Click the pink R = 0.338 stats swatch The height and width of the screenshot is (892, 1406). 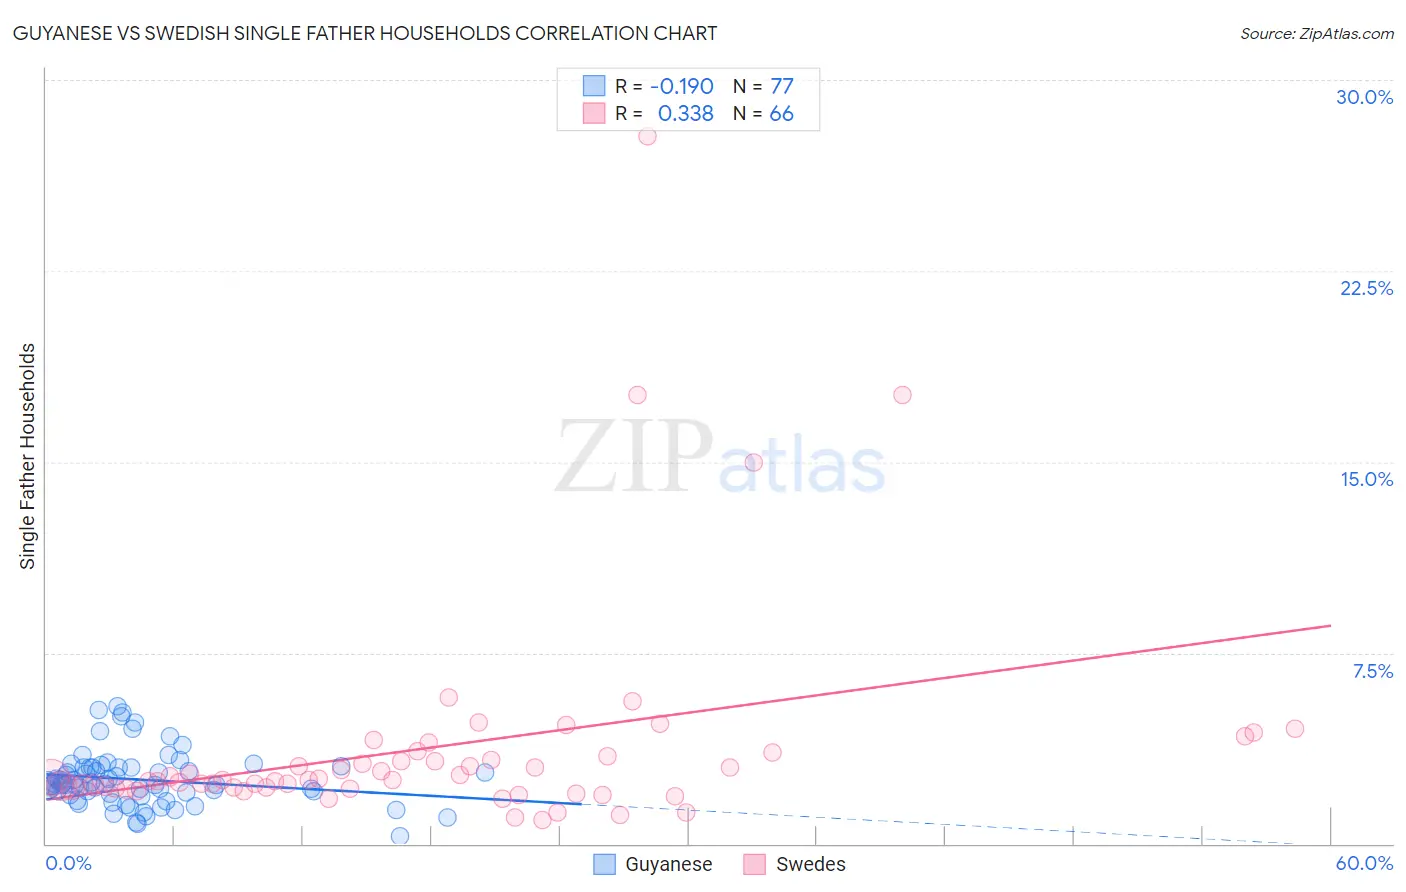tap(594, 113)
